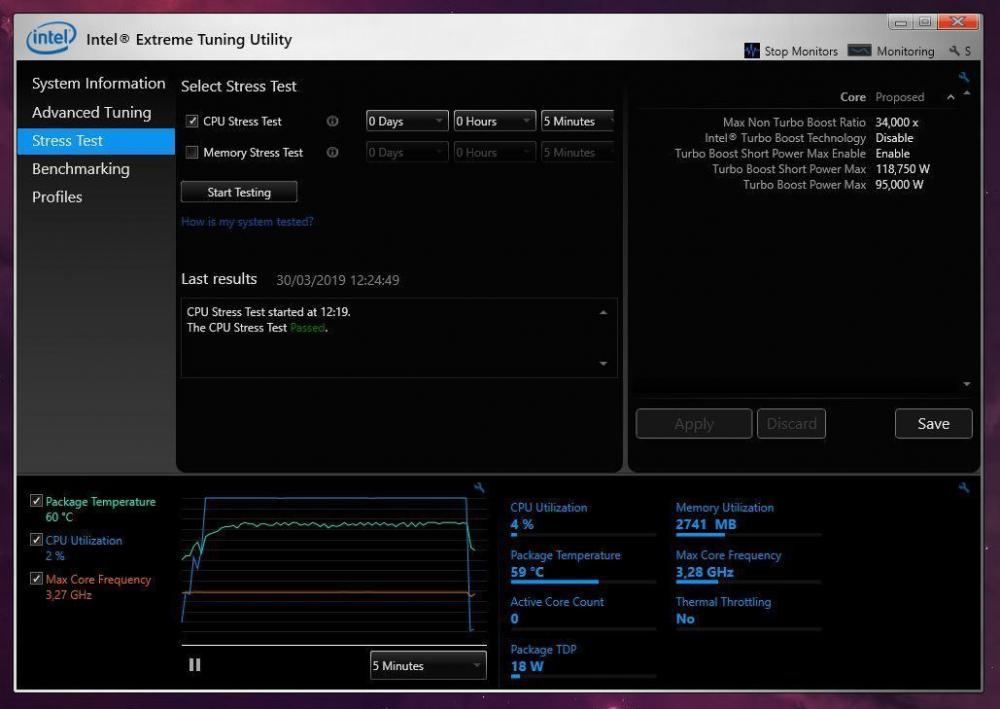Open settings via header wrench icon
The height and width of the screenshot is (709, 1000).
pos(955,51)
